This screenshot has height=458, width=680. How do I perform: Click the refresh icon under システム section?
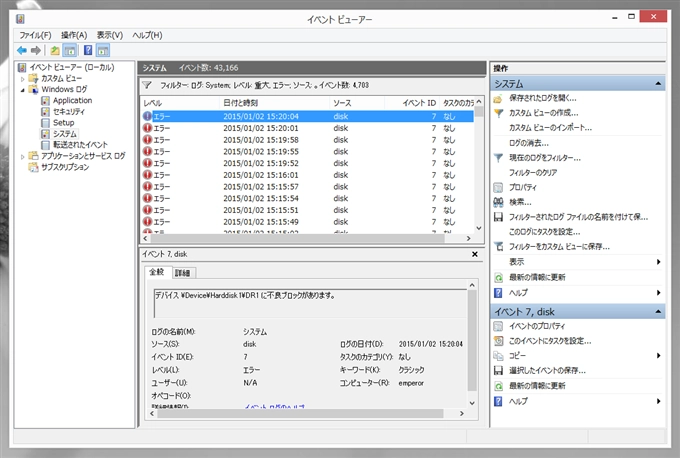click(x=498, y=278)
